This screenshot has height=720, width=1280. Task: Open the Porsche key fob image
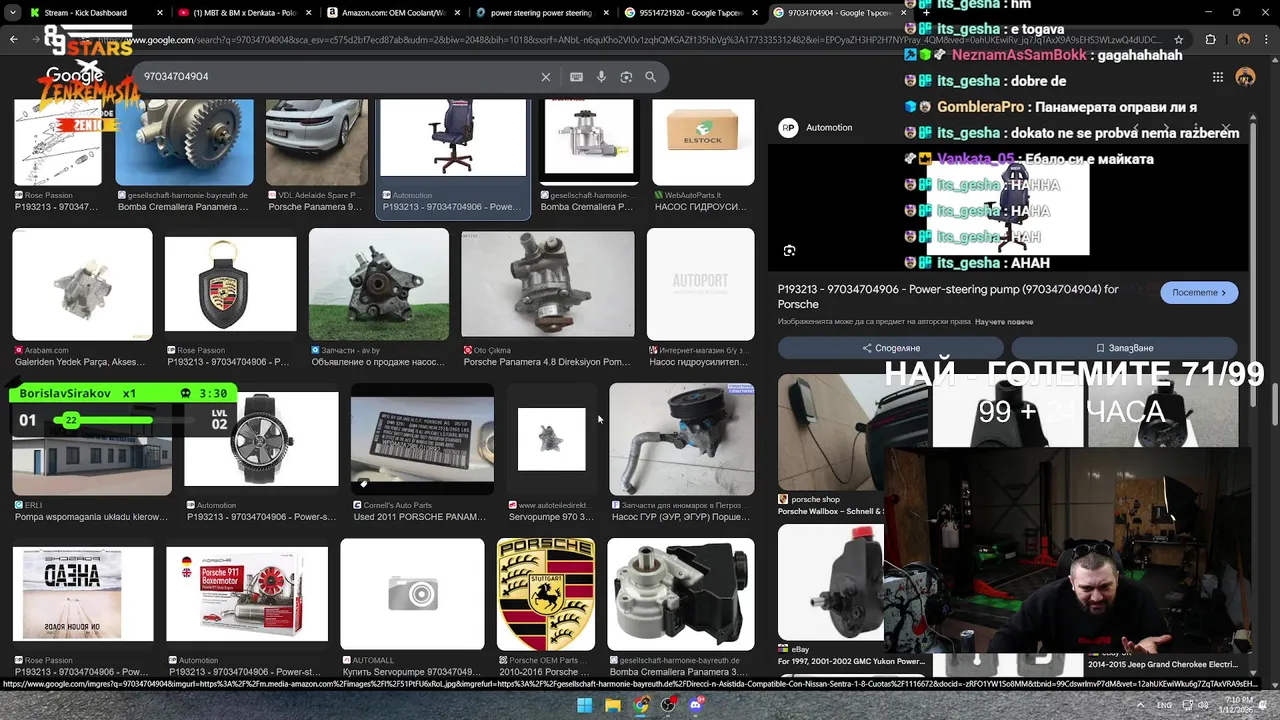click(x=230, y=284)
